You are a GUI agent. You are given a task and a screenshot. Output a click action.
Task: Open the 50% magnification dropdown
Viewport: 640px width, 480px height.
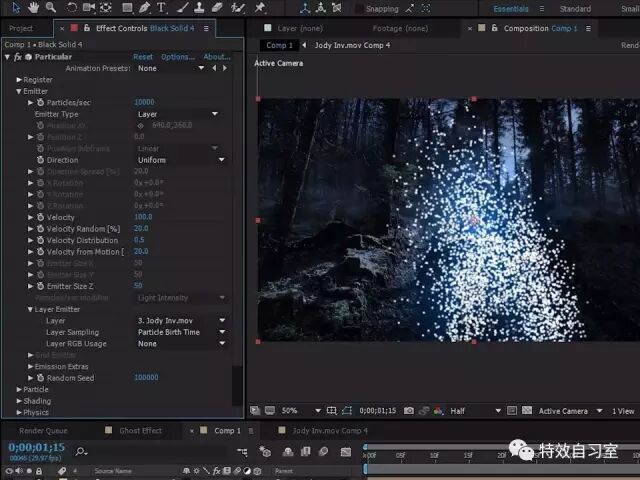point(301,411)
